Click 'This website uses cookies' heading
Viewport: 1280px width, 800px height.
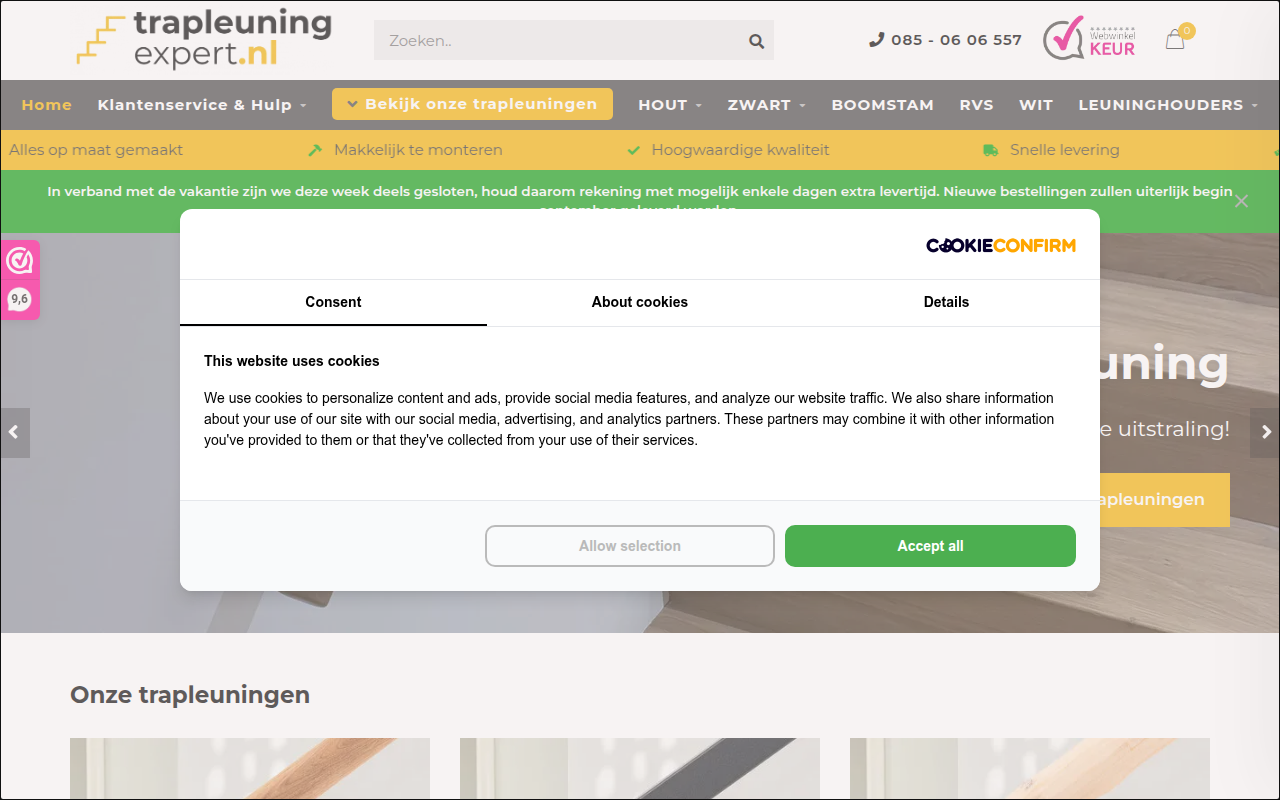[x=292, y=361]
